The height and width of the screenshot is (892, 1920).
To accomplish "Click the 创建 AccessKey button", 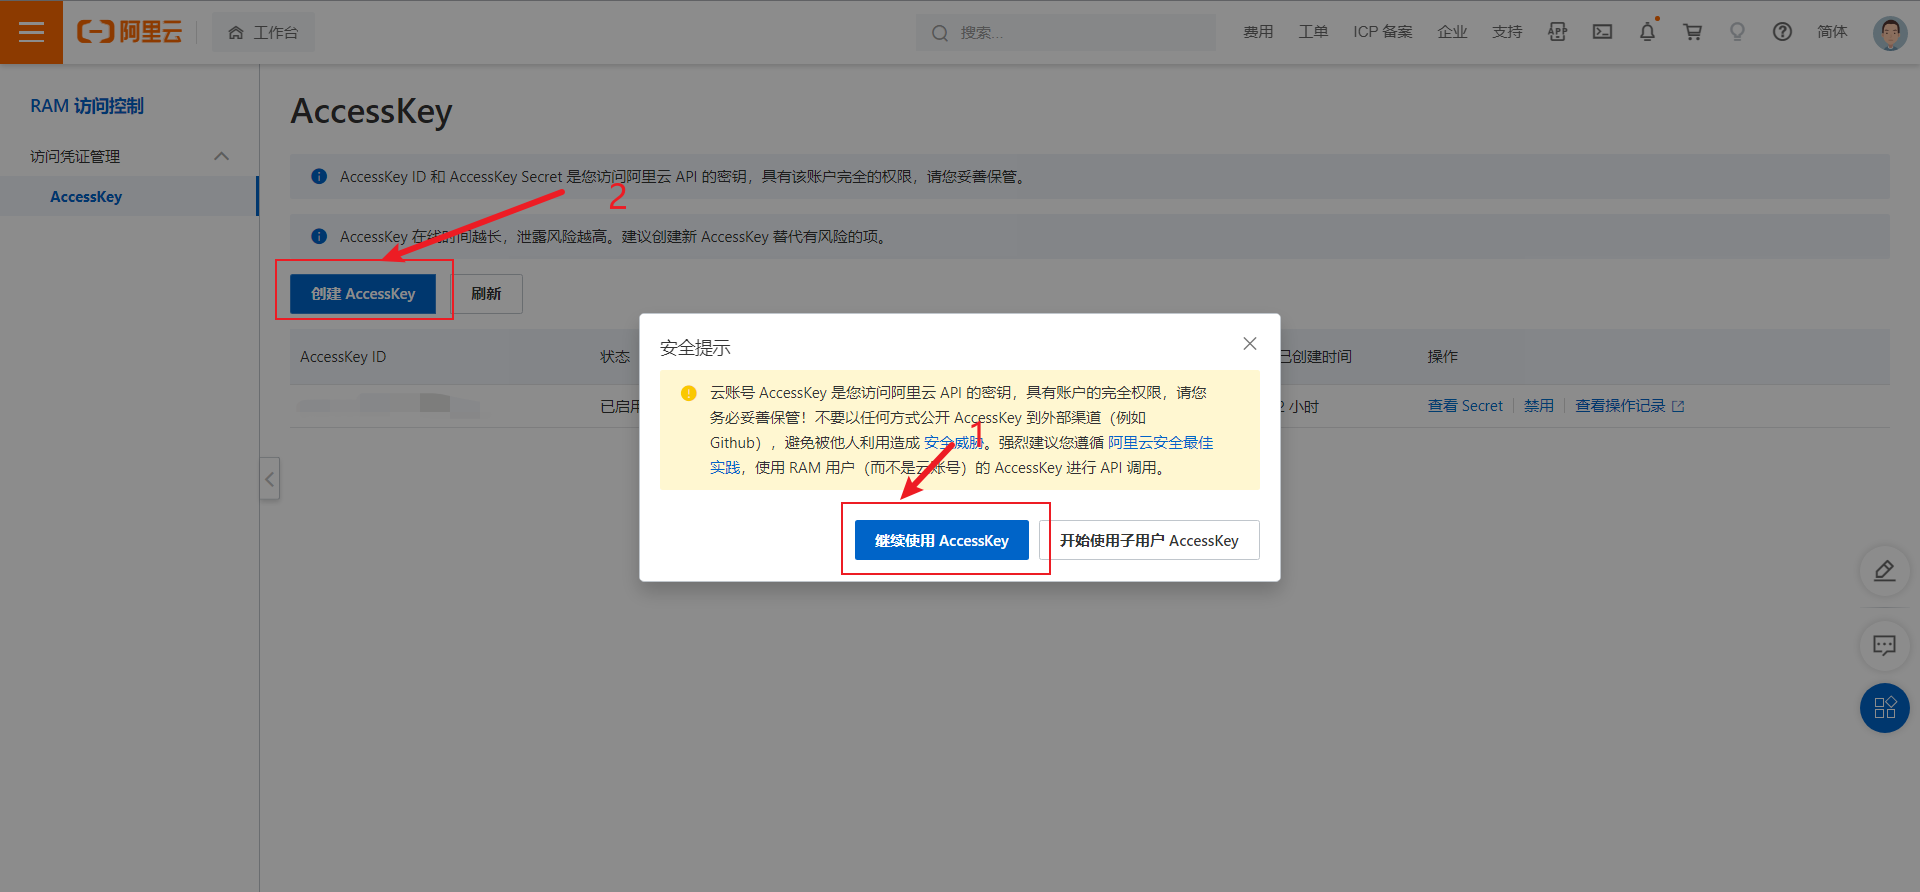I will 363,294.
